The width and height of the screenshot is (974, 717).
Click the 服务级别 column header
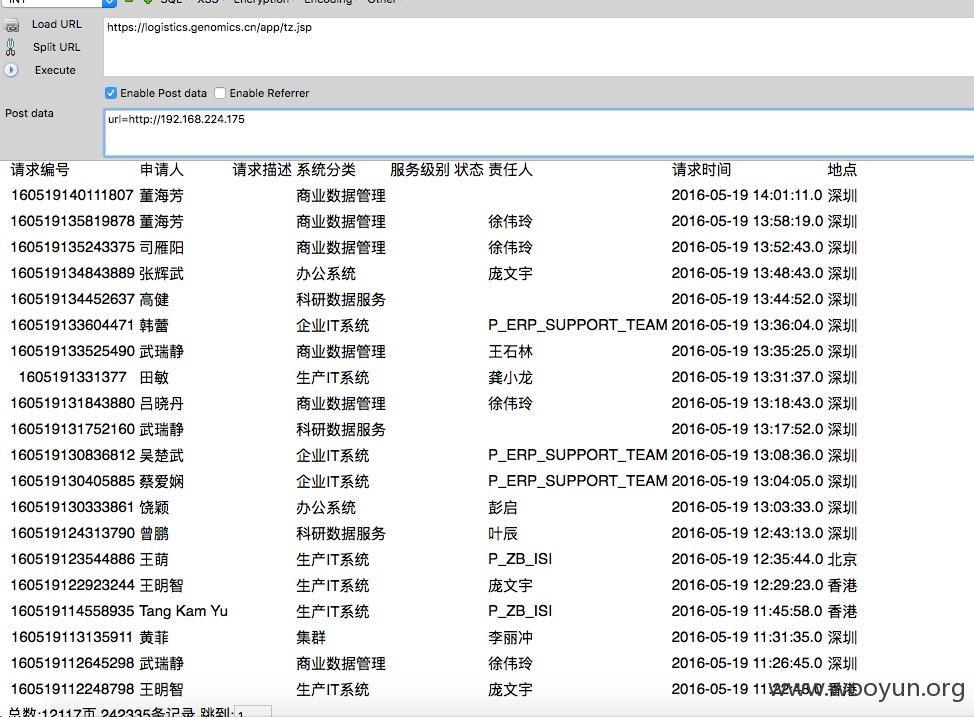click(x=420, y=170)
